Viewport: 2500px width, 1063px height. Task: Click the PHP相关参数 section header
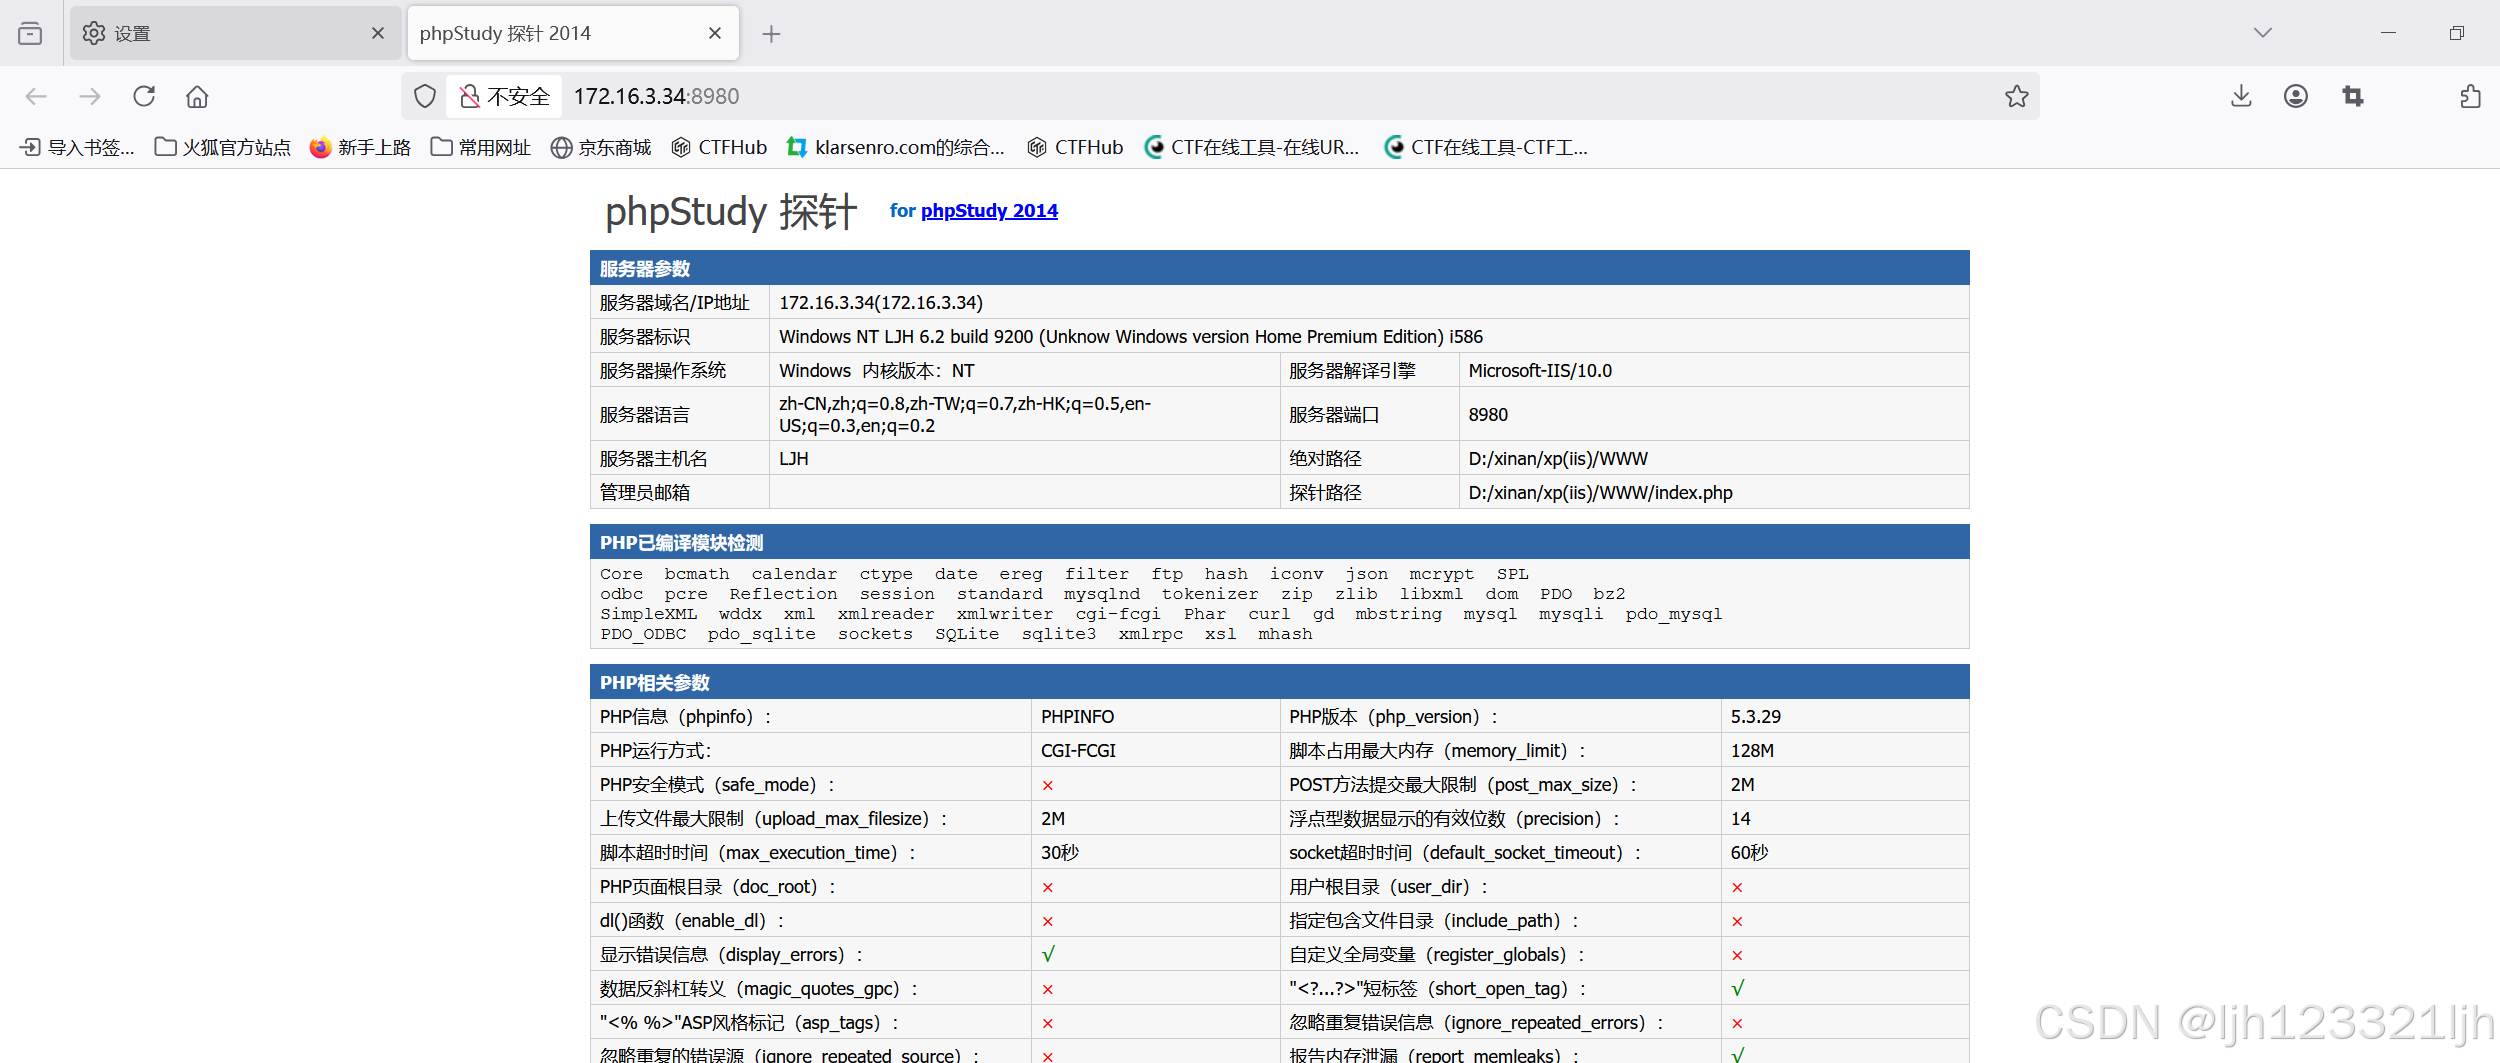[1279, 682]
